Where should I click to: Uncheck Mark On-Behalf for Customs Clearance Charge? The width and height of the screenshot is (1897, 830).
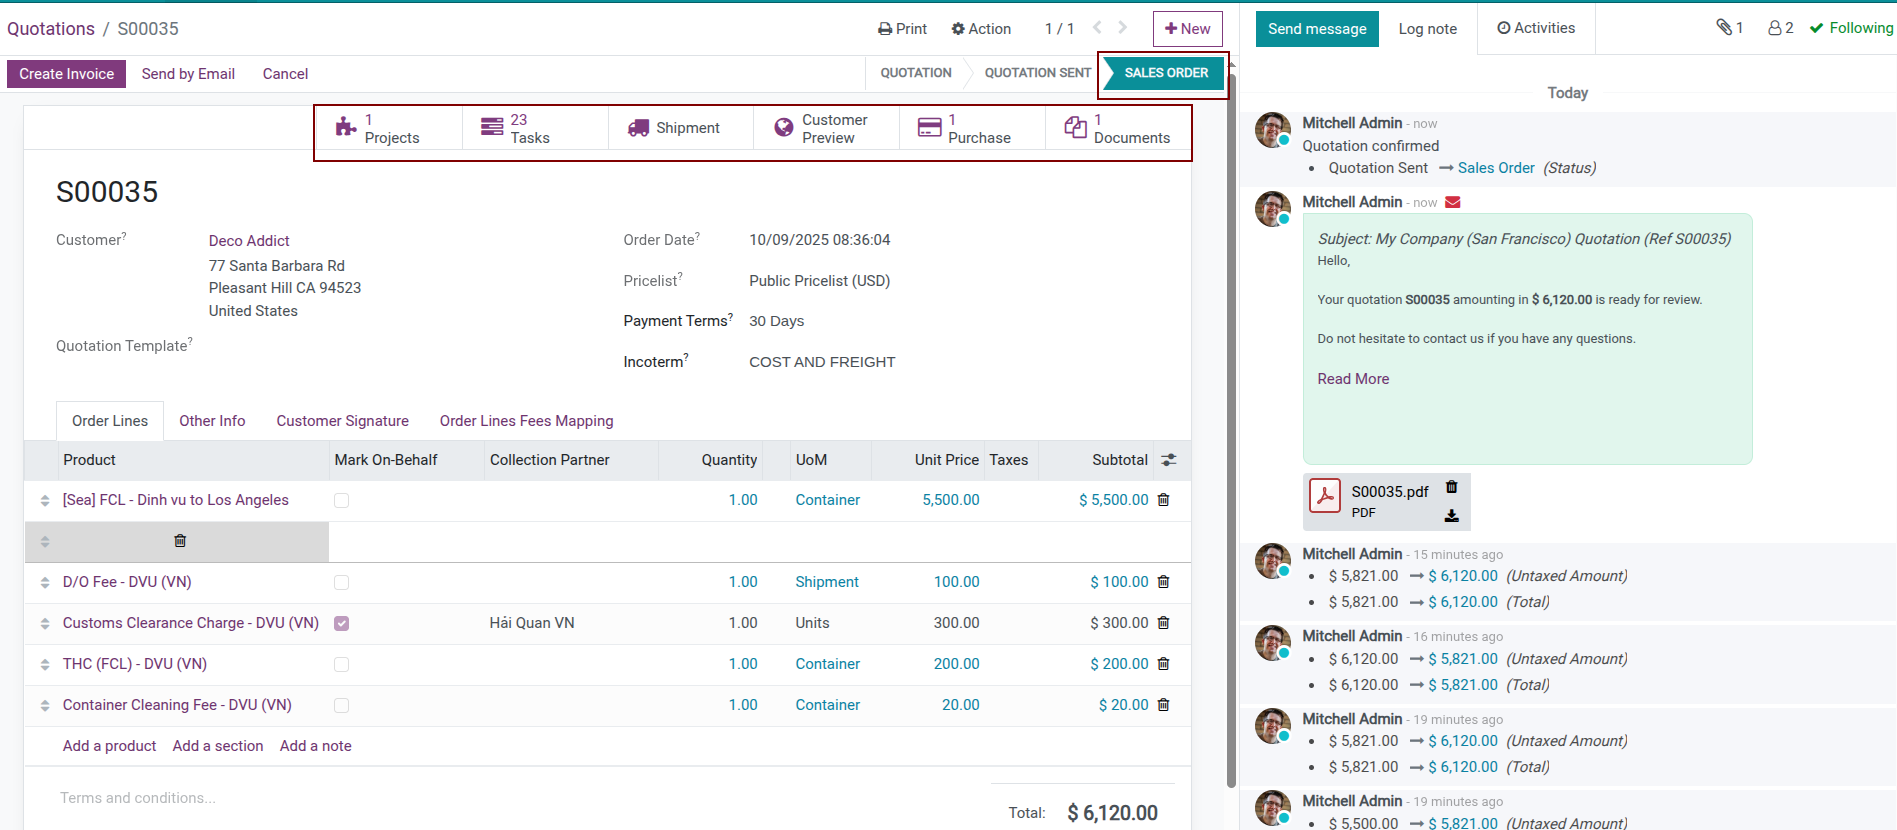(x=342, y=623)
